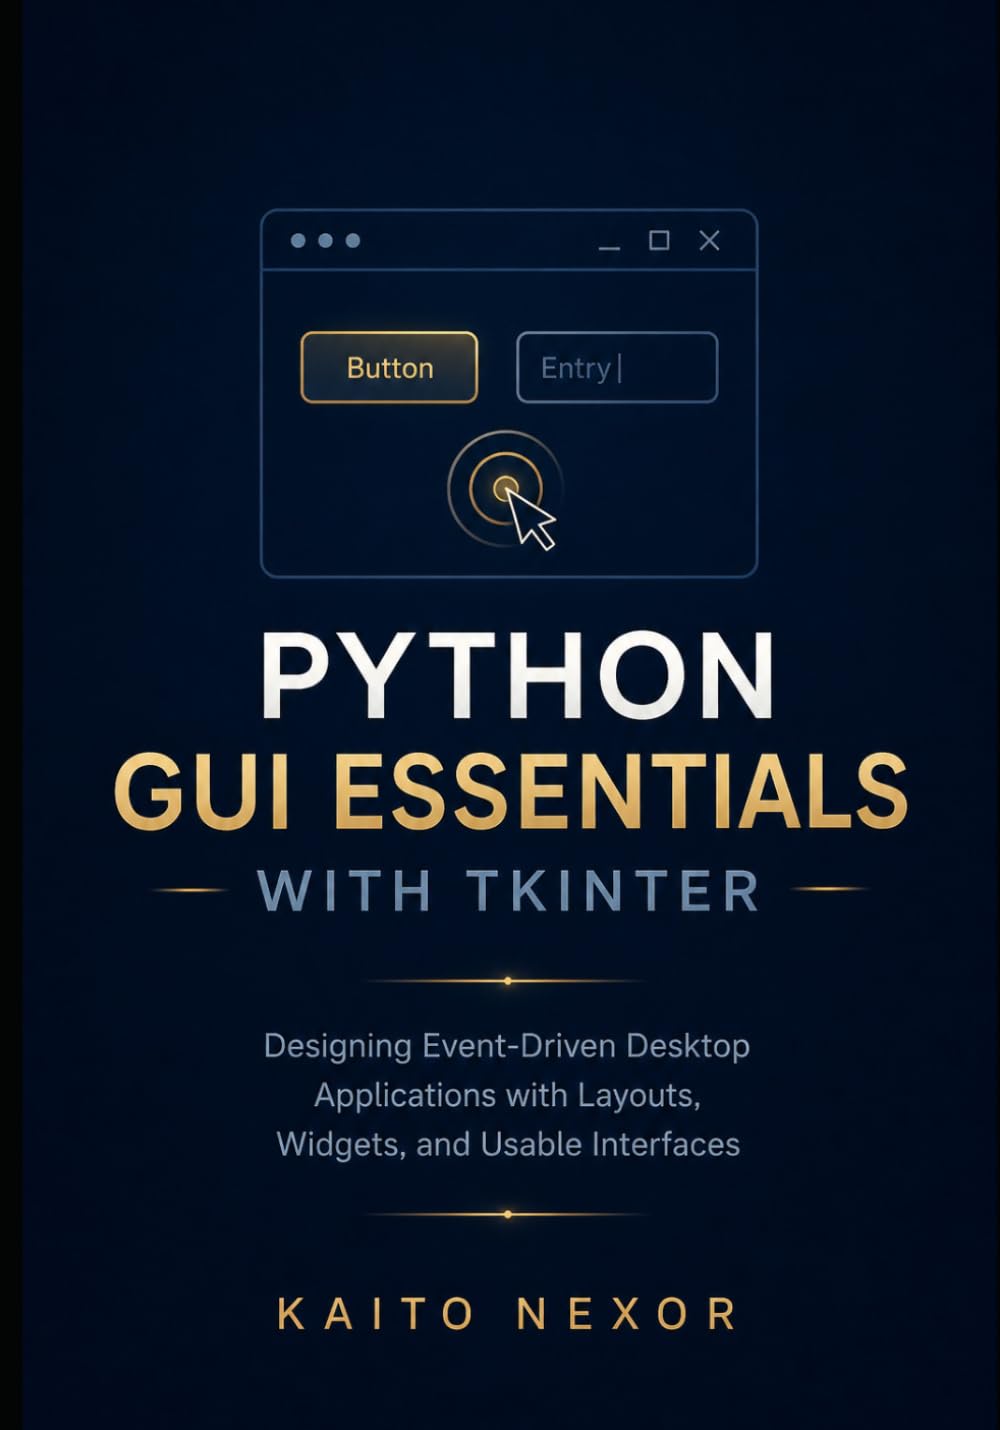
Task: Click the line 'Widgets, and Usable Interfaces'
Action: (x=508, y=1144)
